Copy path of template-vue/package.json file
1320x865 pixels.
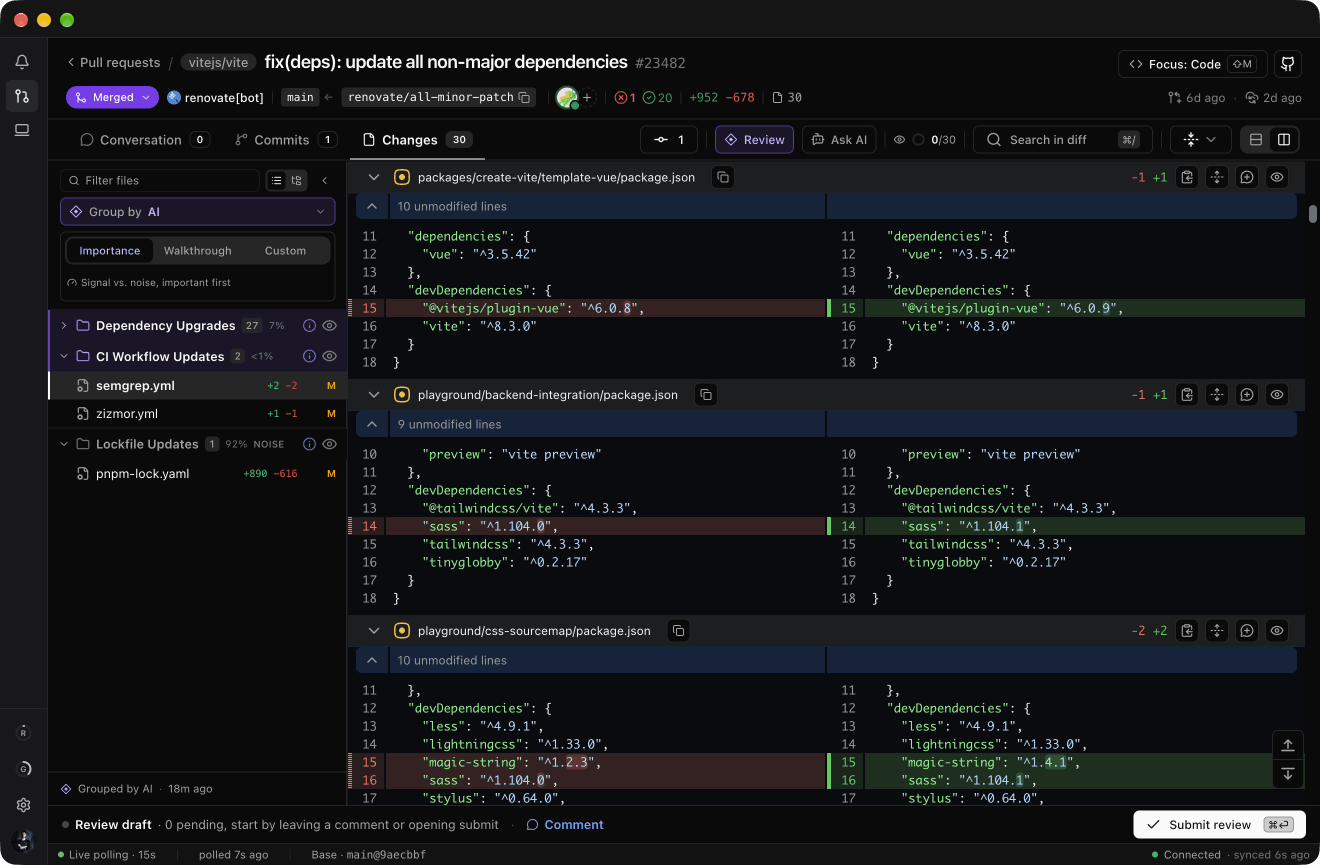tap(722, 177)
